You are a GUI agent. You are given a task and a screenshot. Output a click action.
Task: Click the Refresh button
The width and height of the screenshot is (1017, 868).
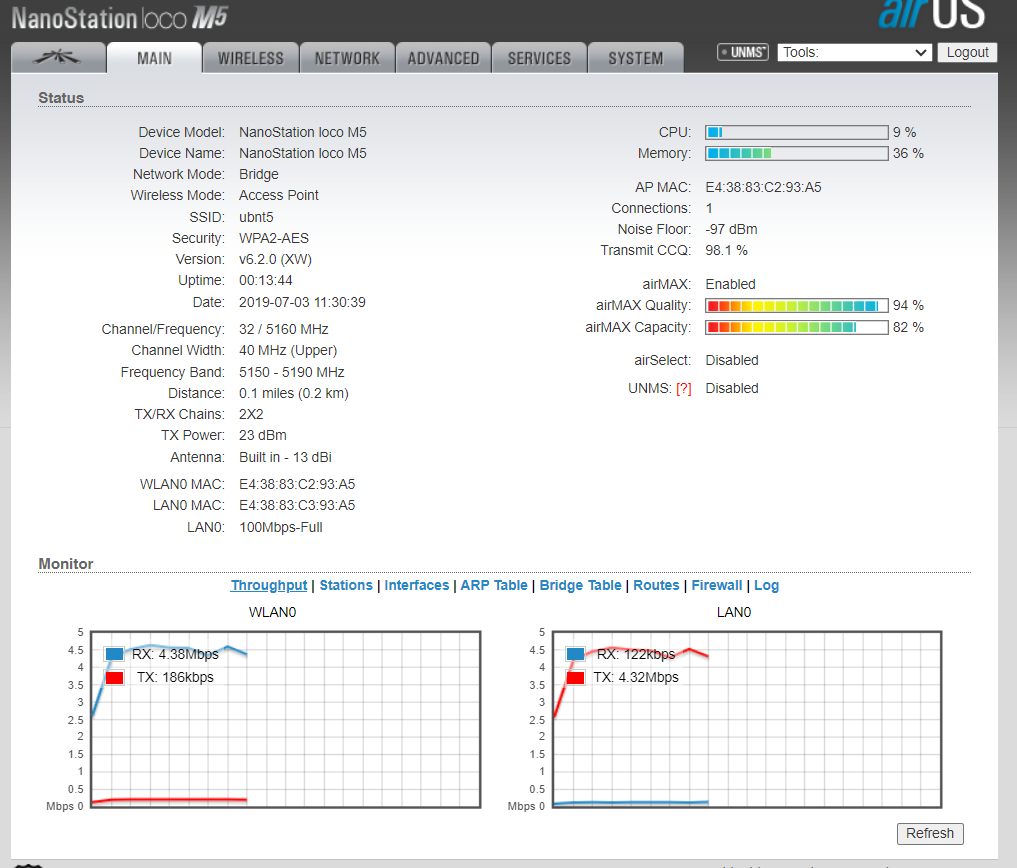coord(930,834)
